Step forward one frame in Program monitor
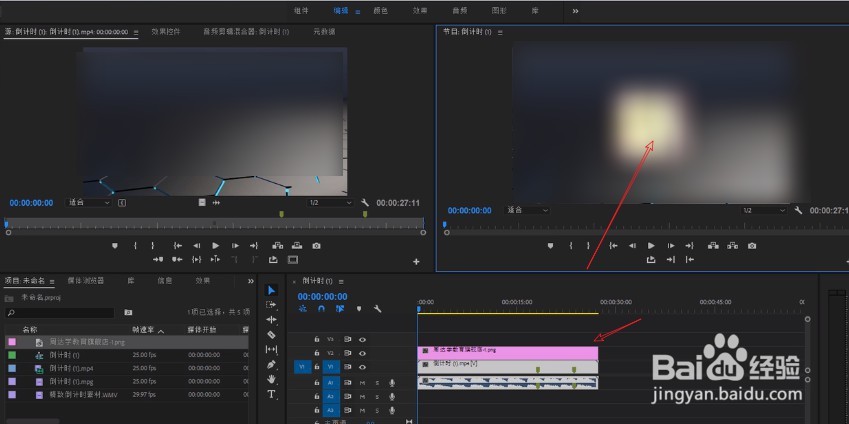The width and height of the screenshot is (849, 424). [x=671, y=246]
